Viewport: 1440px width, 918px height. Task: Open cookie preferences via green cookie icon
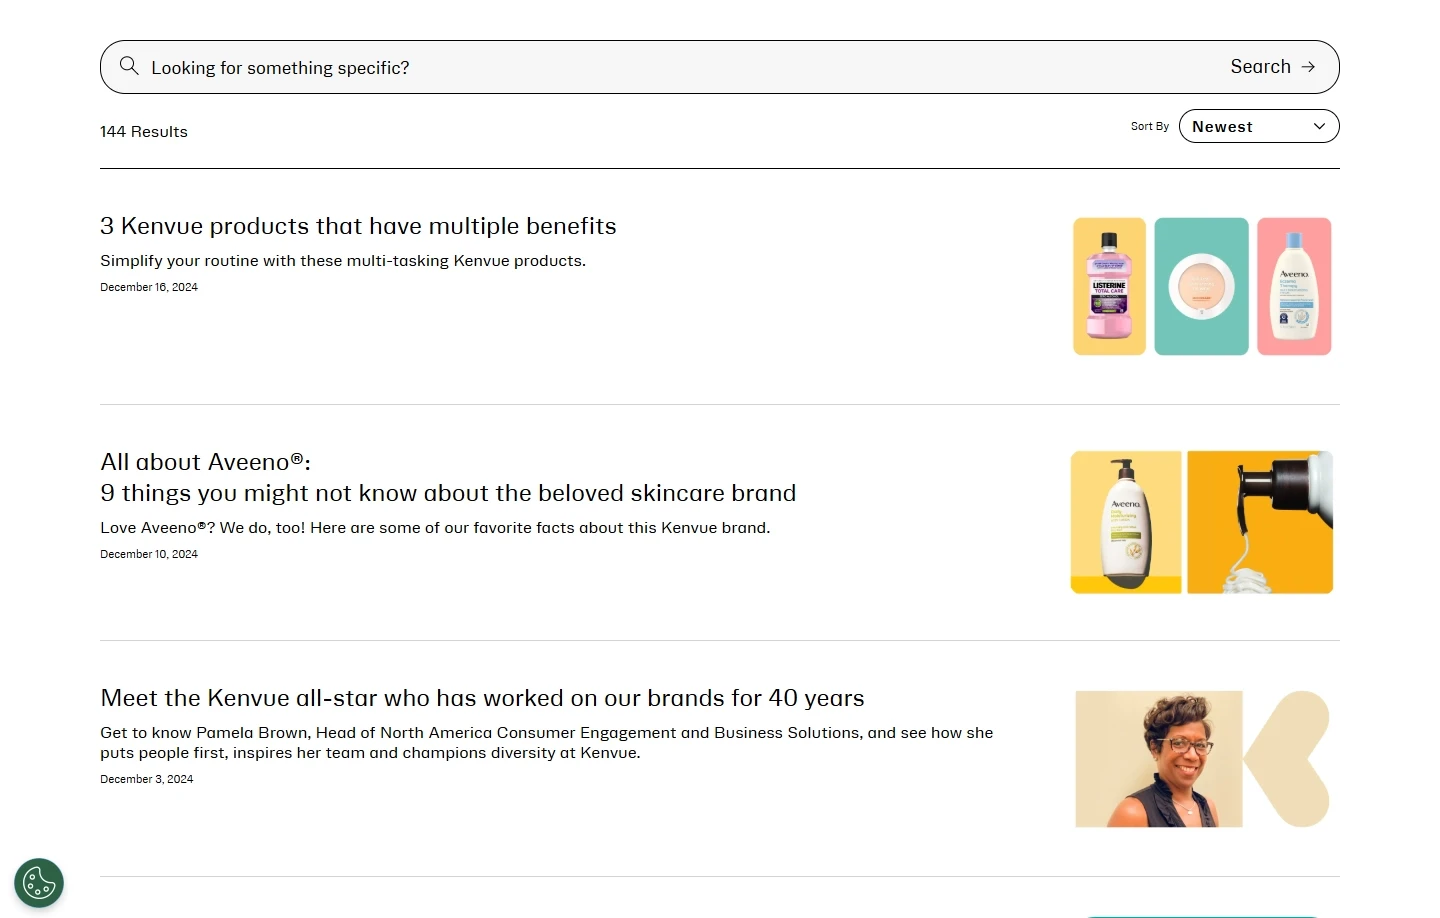(38, 883)
